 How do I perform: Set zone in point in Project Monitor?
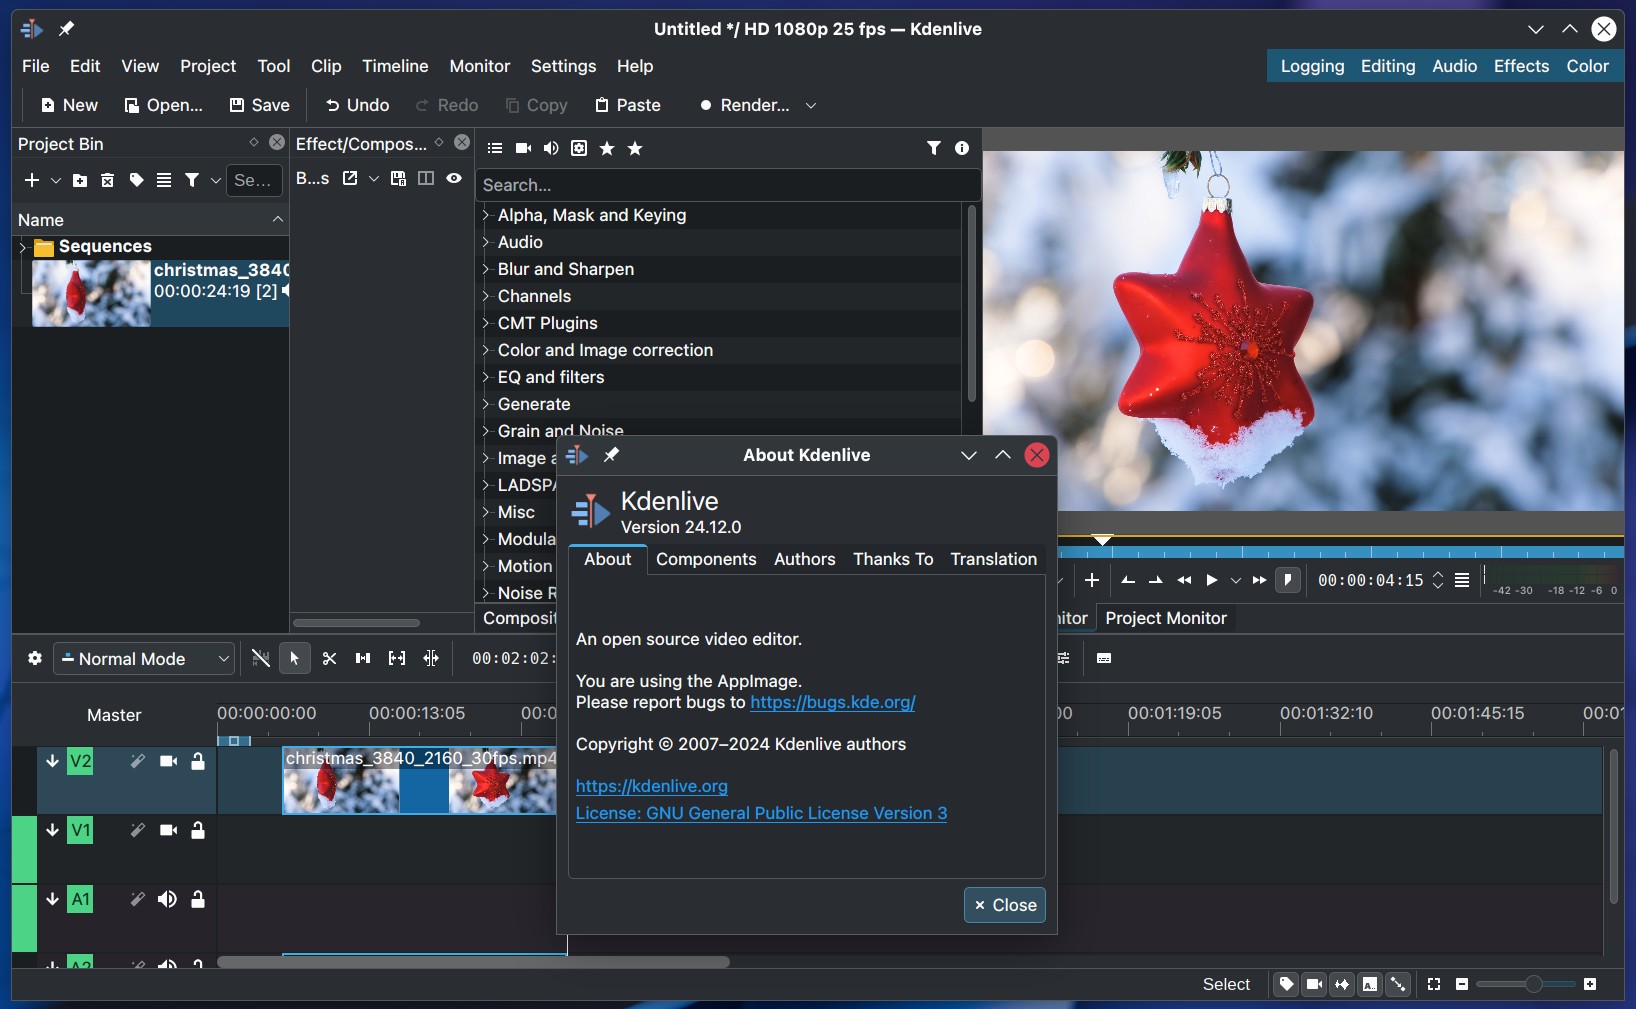click(1128, 580)
